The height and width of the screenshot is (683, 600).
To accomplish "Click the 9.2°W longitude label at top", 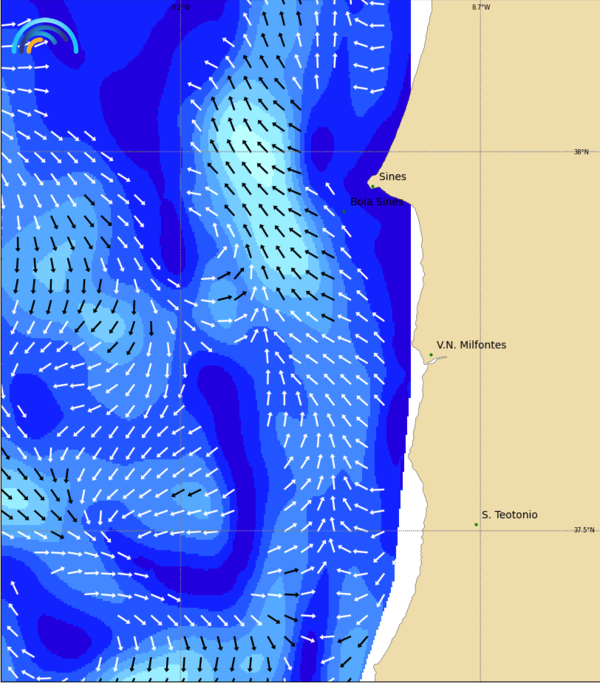I will tap(180, 7).
